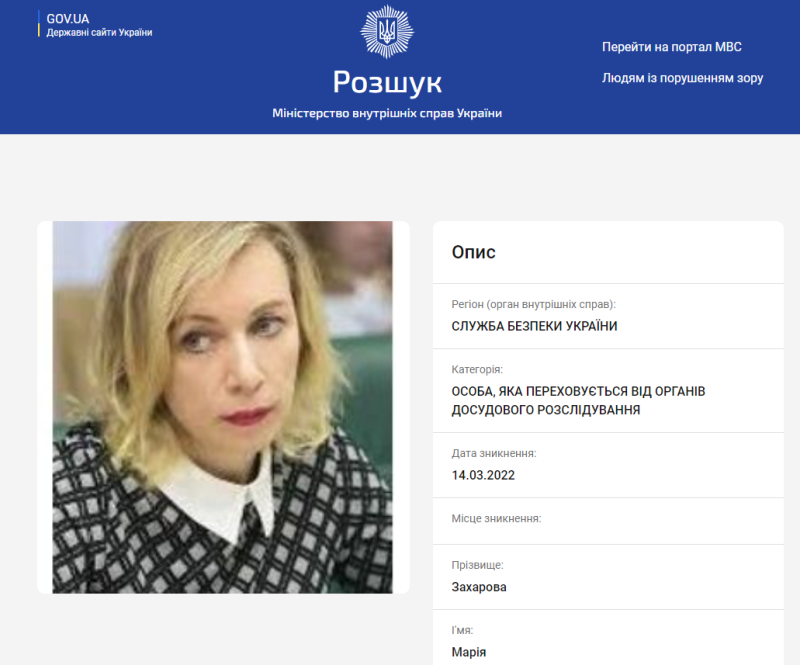
Task: Select surname value 'Захарова'
Action: (479, 587)
